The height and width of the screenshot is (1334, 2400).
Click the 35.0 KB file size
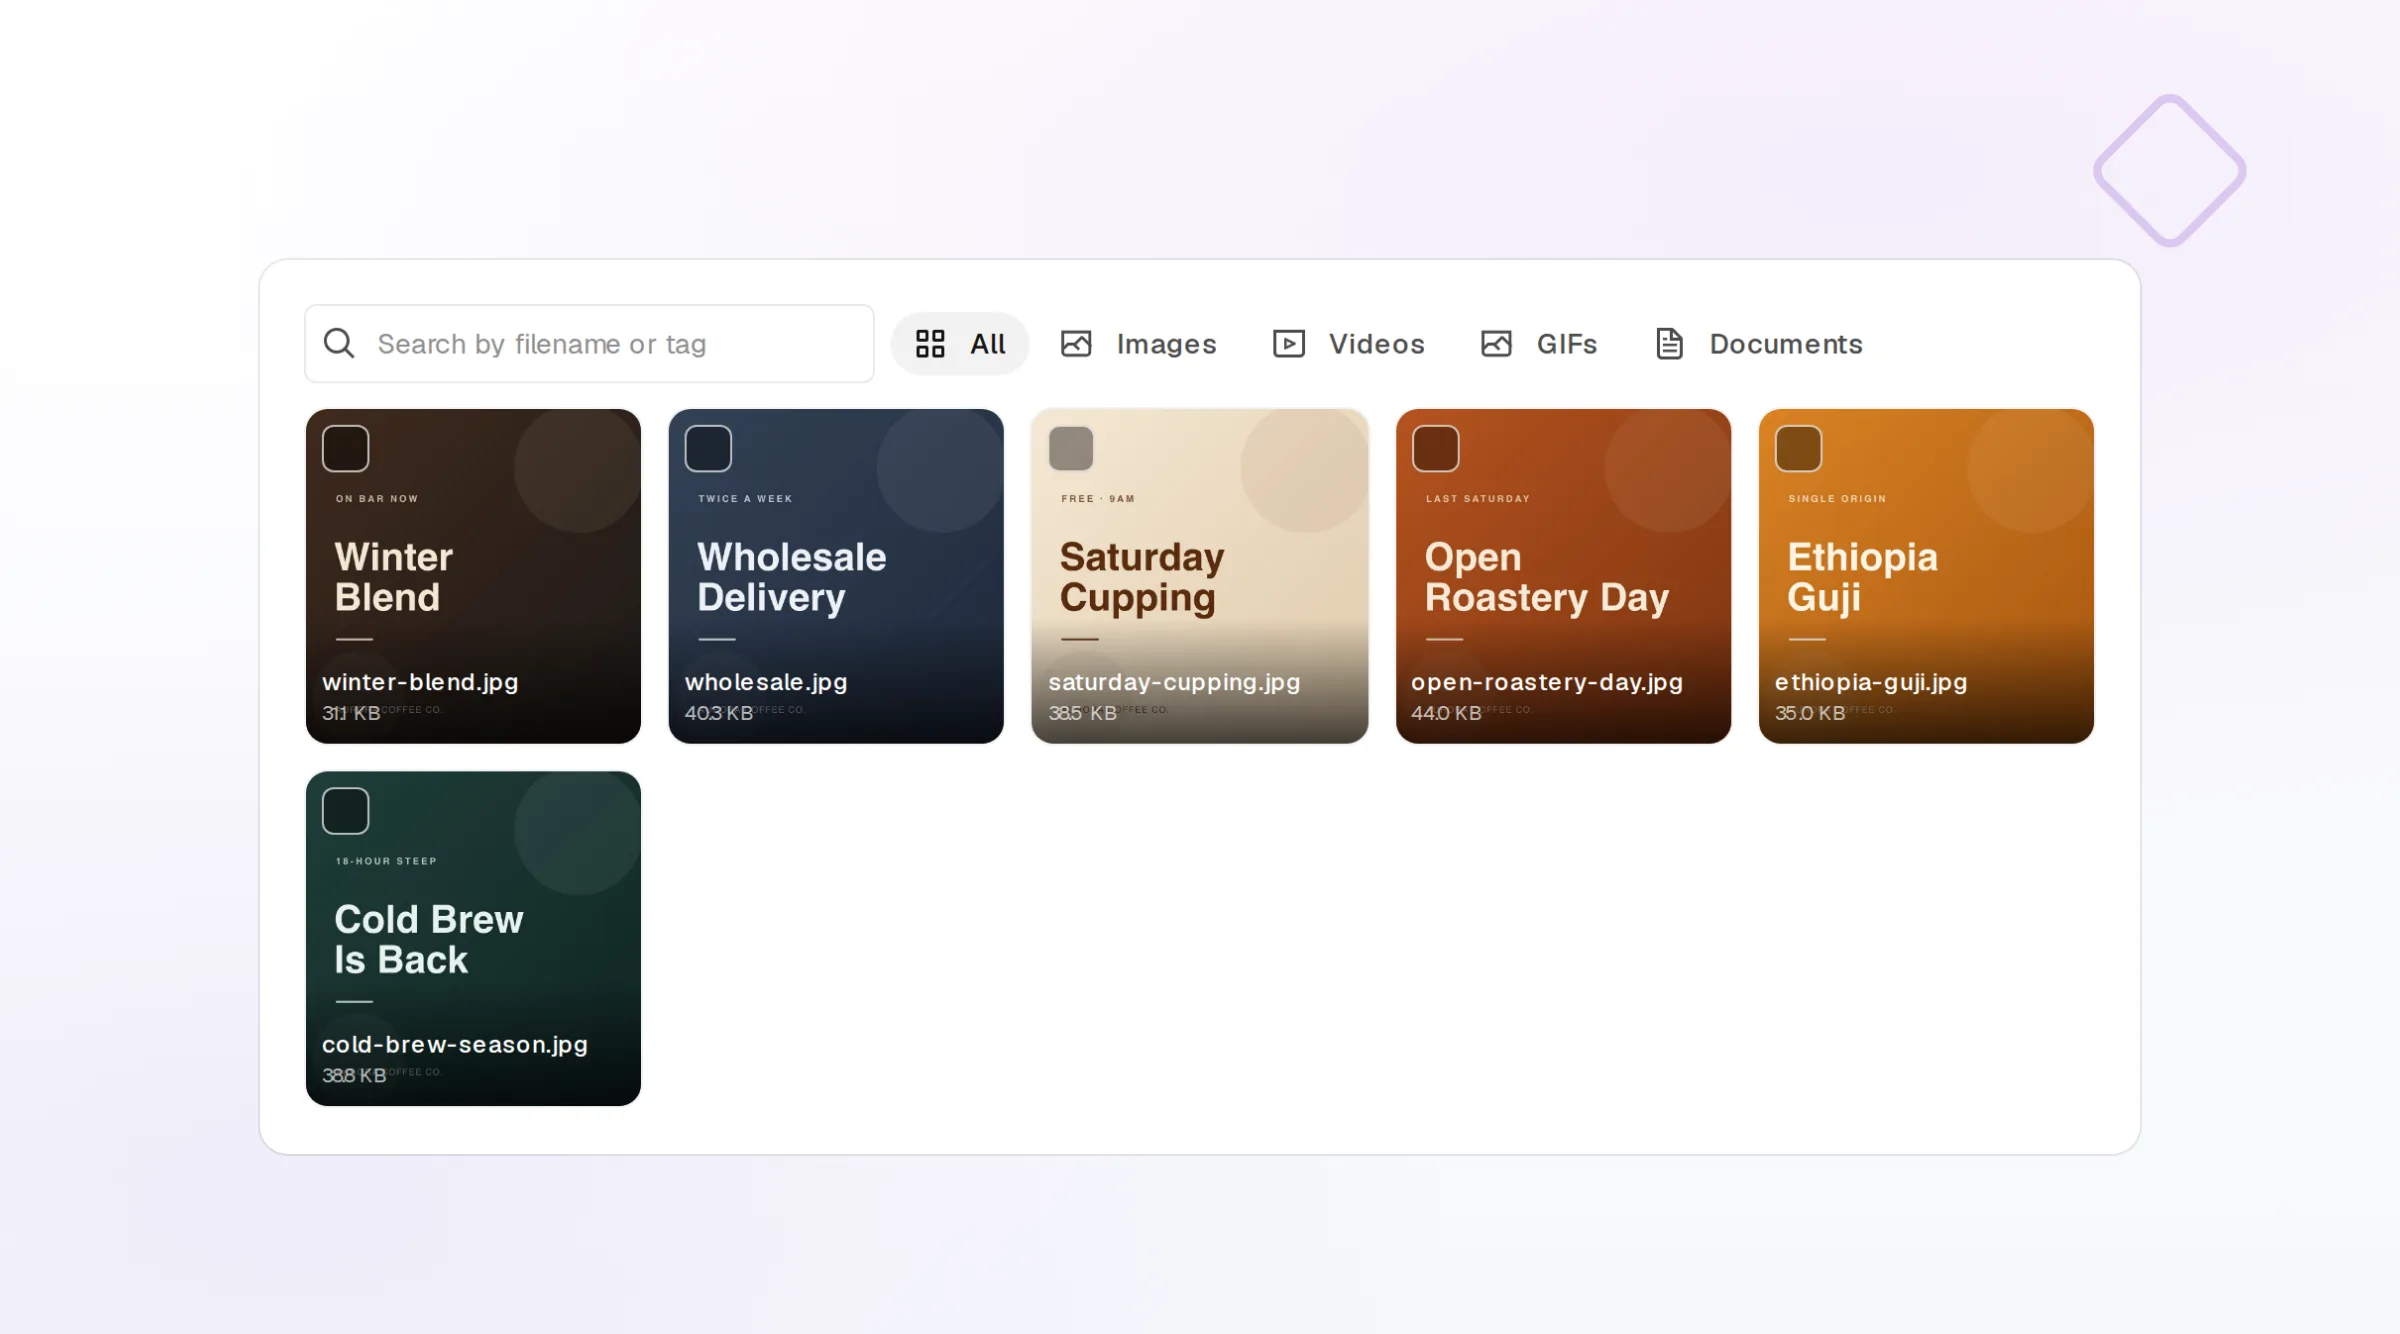1810,713
